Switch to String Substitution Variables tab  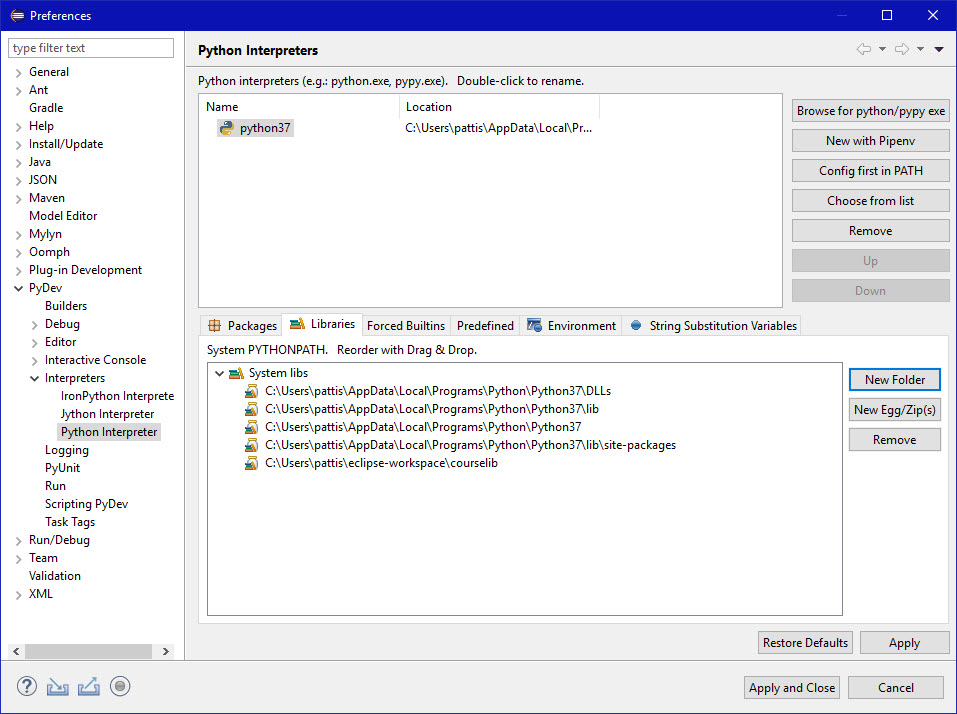[712, 326]
